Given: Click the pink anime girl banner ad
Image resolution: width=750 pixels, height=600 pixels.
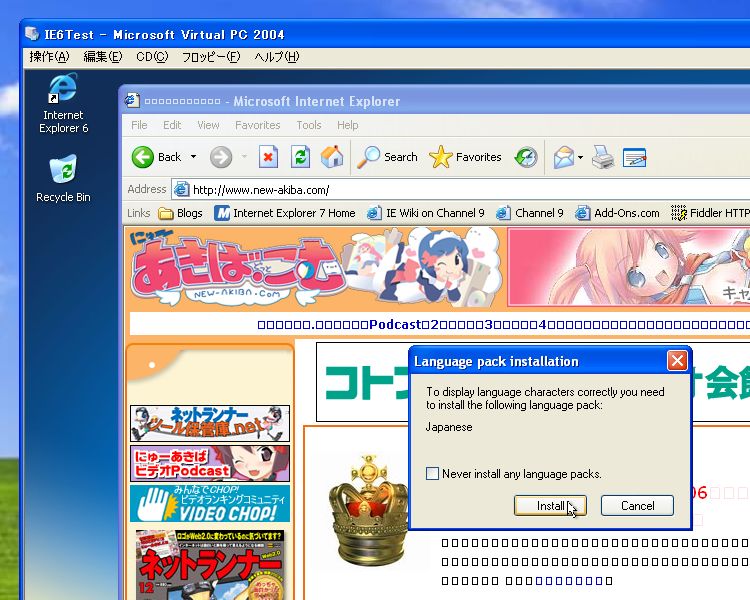Looking at the screenshot, I should tap(629, 267).
